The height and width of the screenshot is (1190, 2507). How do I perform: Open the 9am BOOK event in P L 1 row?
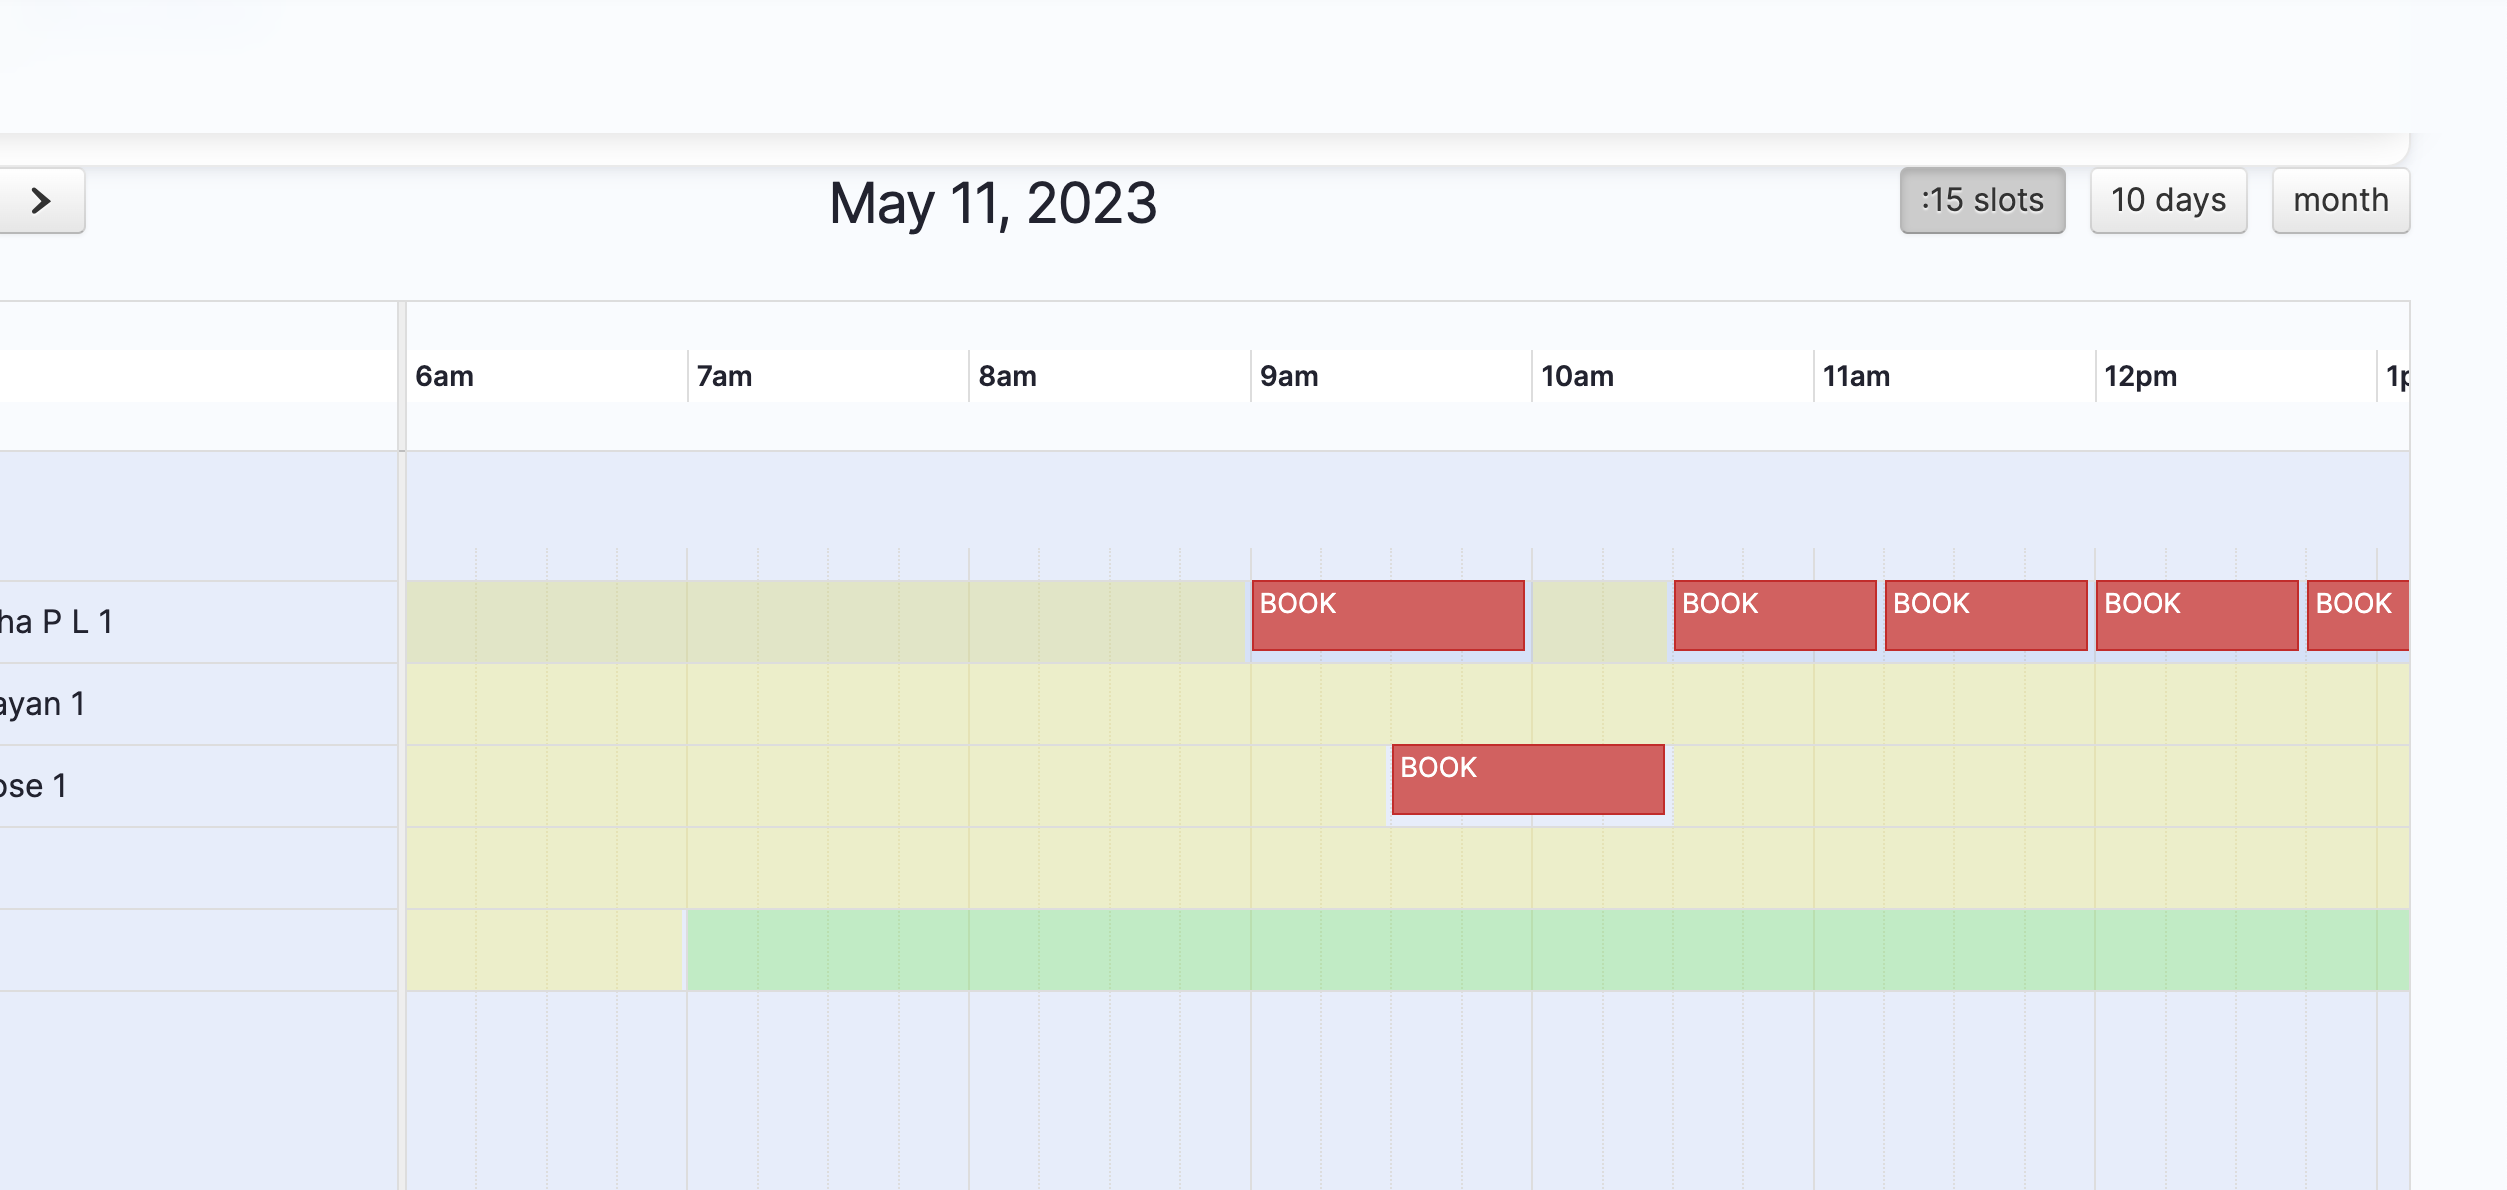1387,616
